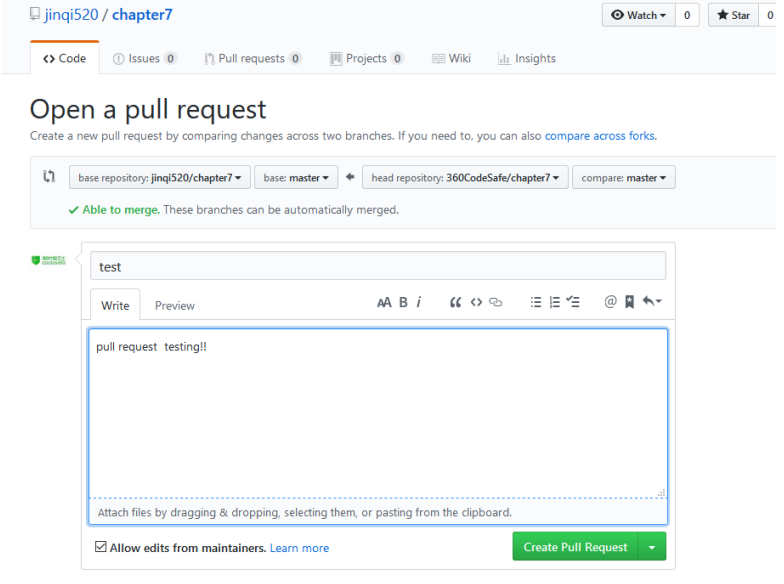Follow the compare across forks link

600,136
